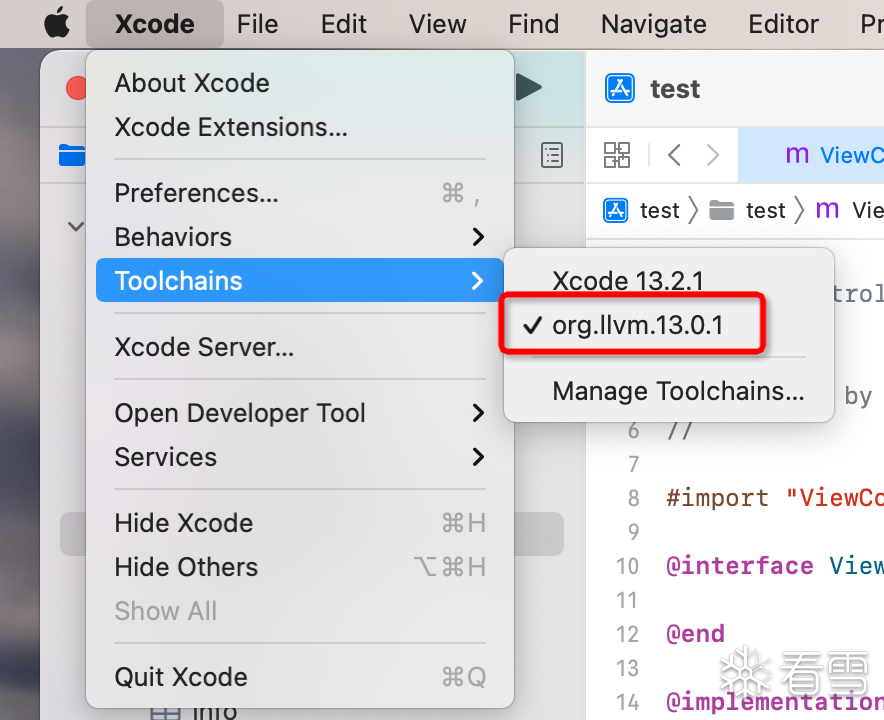Click the #import line of code
Viewport: 884px width, 720px height.
(775, 498)
